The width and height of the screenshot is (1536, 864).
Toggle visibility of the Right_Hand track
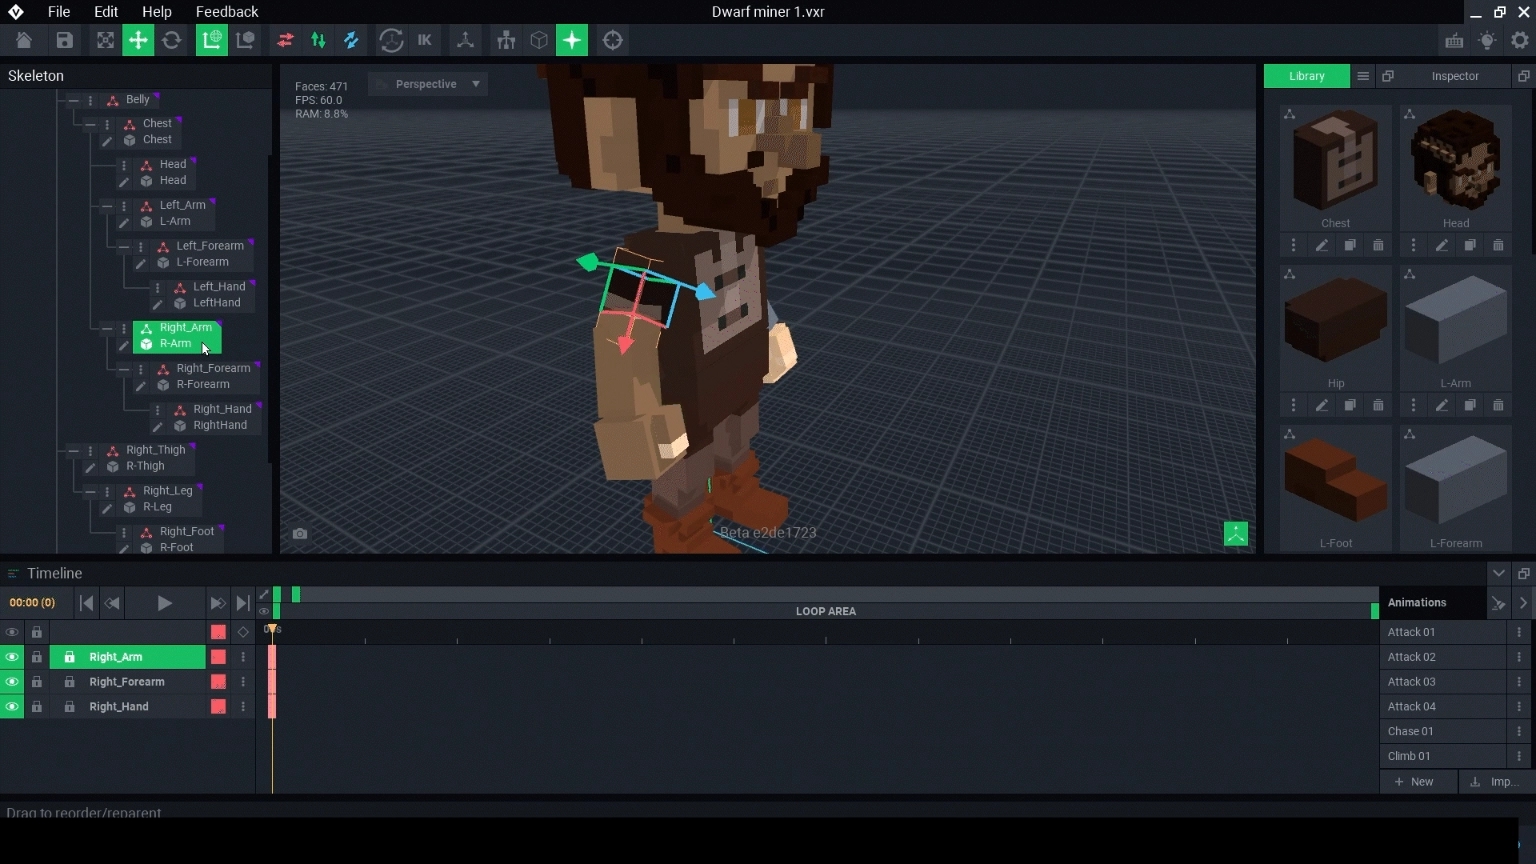click(x=12, y=707)
